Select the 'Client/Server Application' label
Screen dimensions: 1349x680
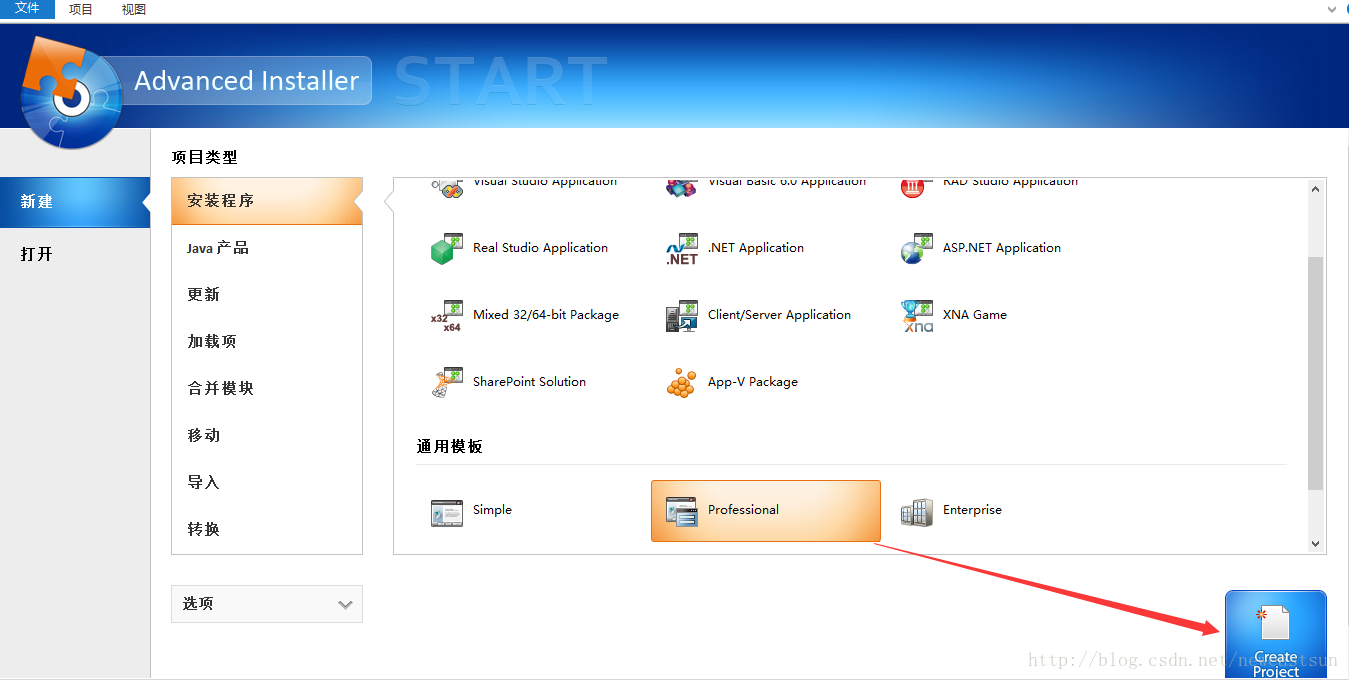click(779, 315)
